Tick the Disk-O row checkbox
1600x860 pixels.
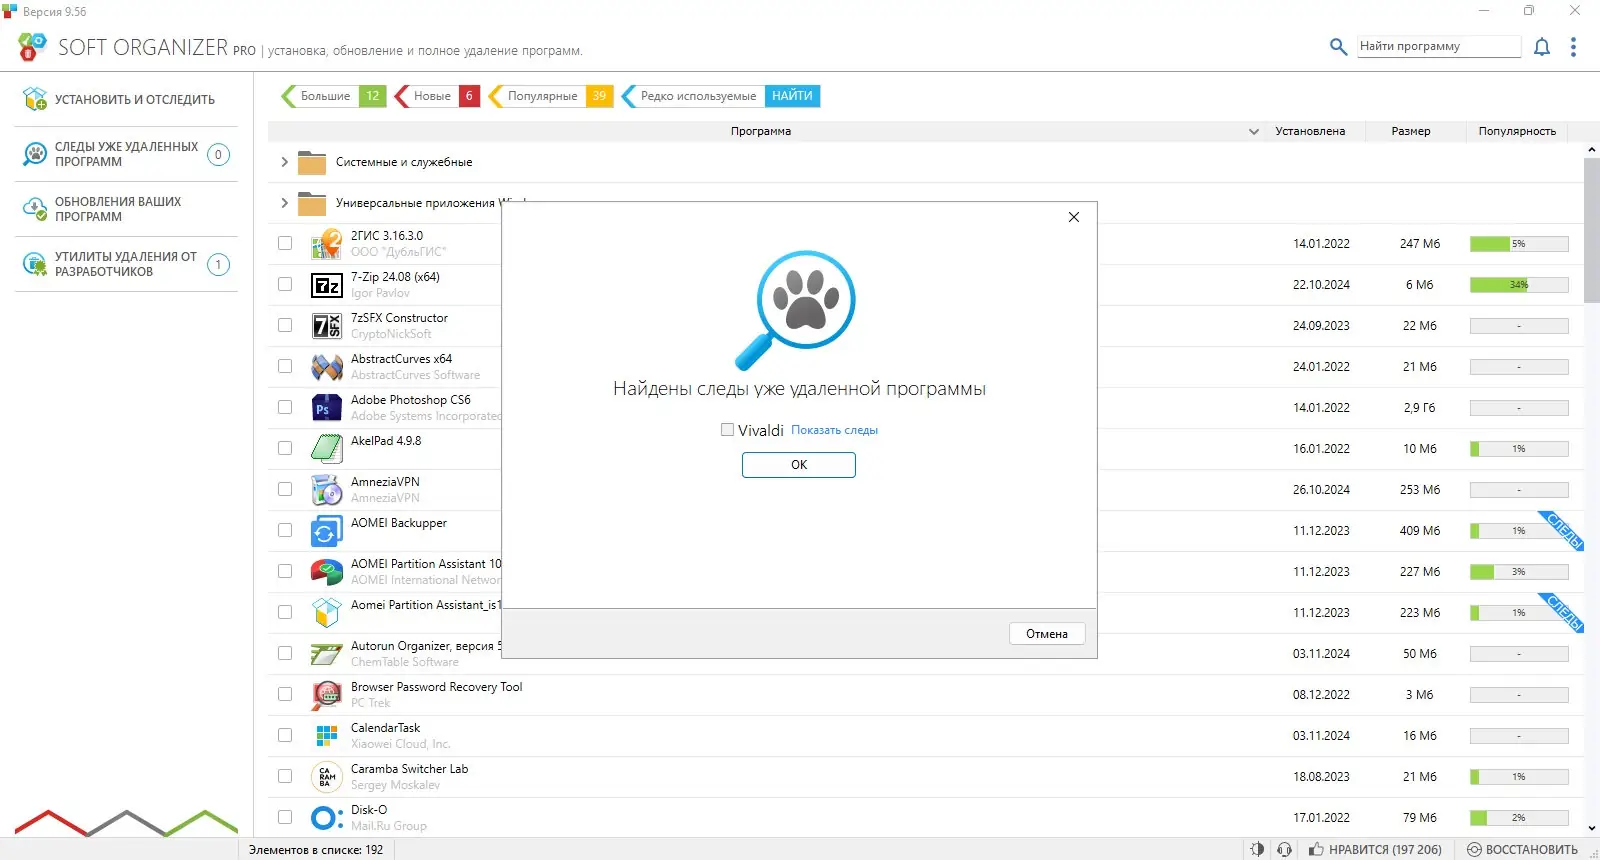[285, 817]
